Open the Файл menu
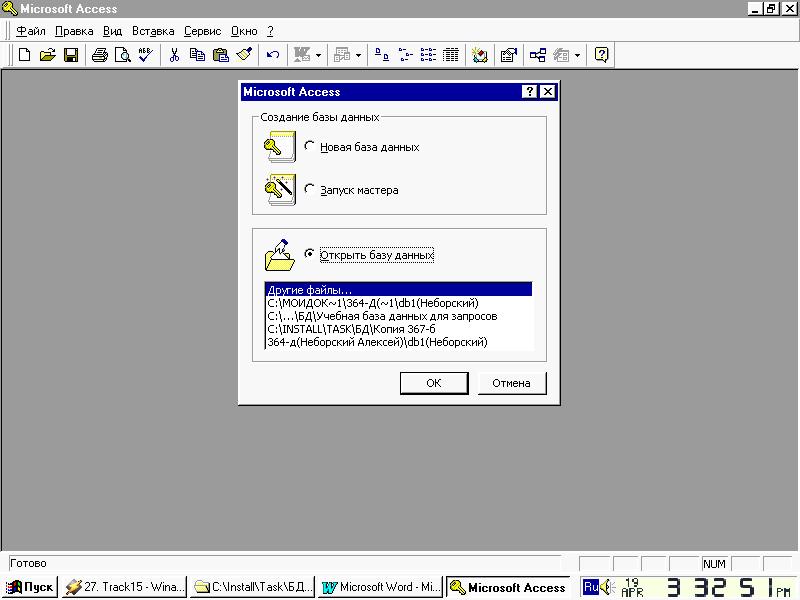The image size is (800, 600). pyautogui.click(x=31, y=31)
